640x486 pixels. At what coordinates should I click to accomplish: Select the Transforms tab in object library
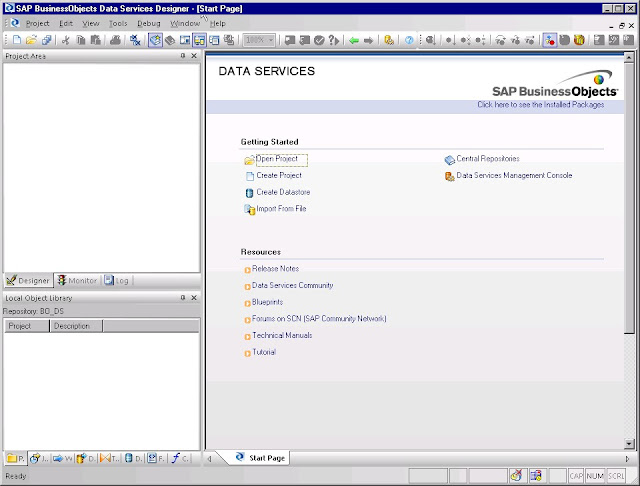[109, 459]
